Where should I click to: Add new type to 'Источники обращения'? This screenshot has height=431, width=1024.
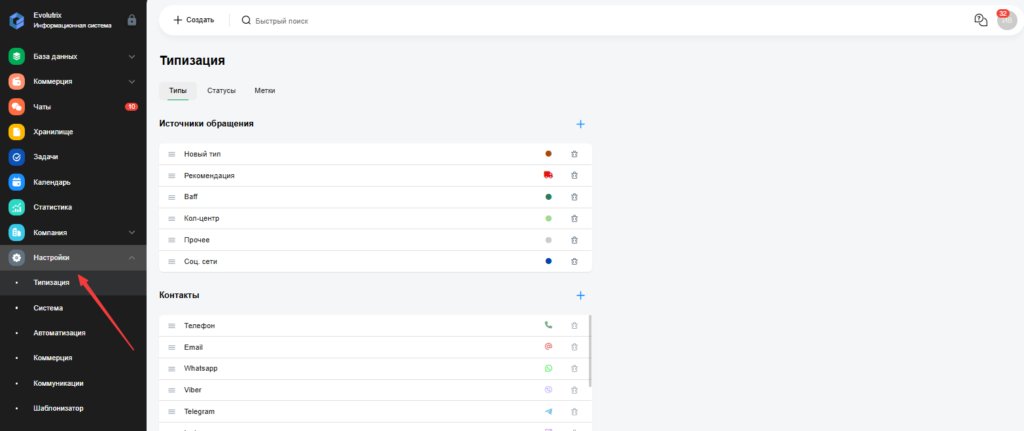(x=581, y=124)
